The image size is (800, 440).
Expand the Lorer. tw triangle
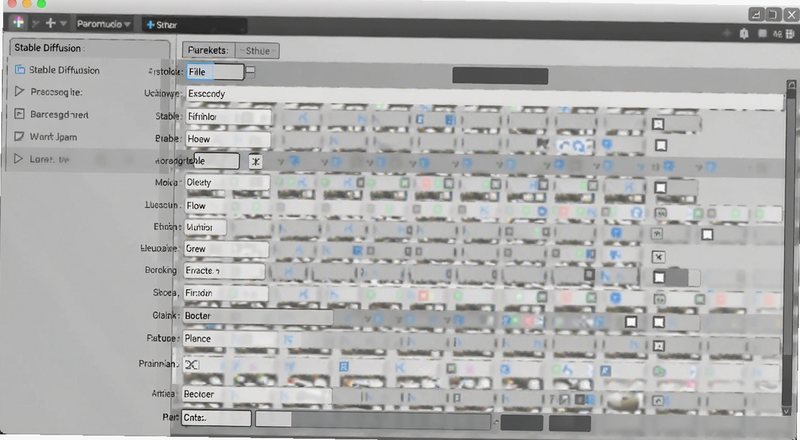click(18, 159)
